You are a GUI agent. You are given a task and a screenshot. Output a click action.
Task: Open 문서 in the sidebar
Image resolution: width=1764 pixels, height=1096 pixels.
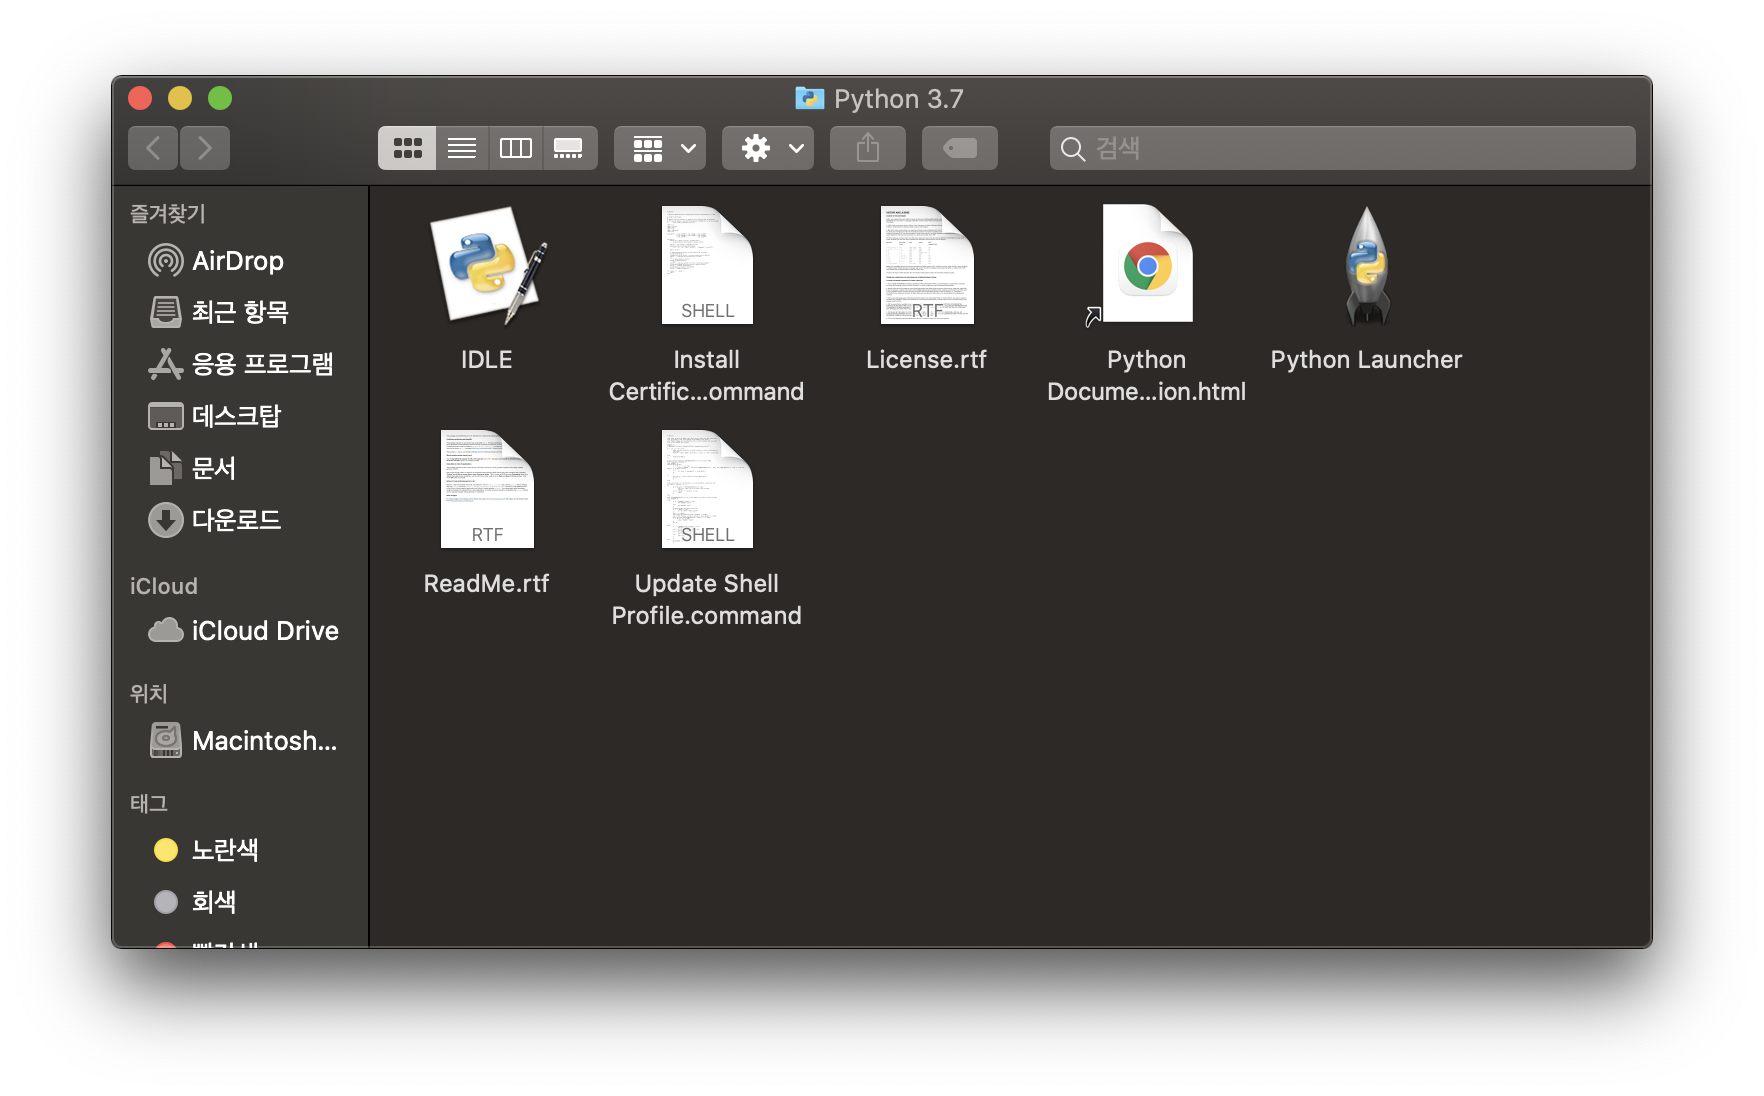point(240,468)
